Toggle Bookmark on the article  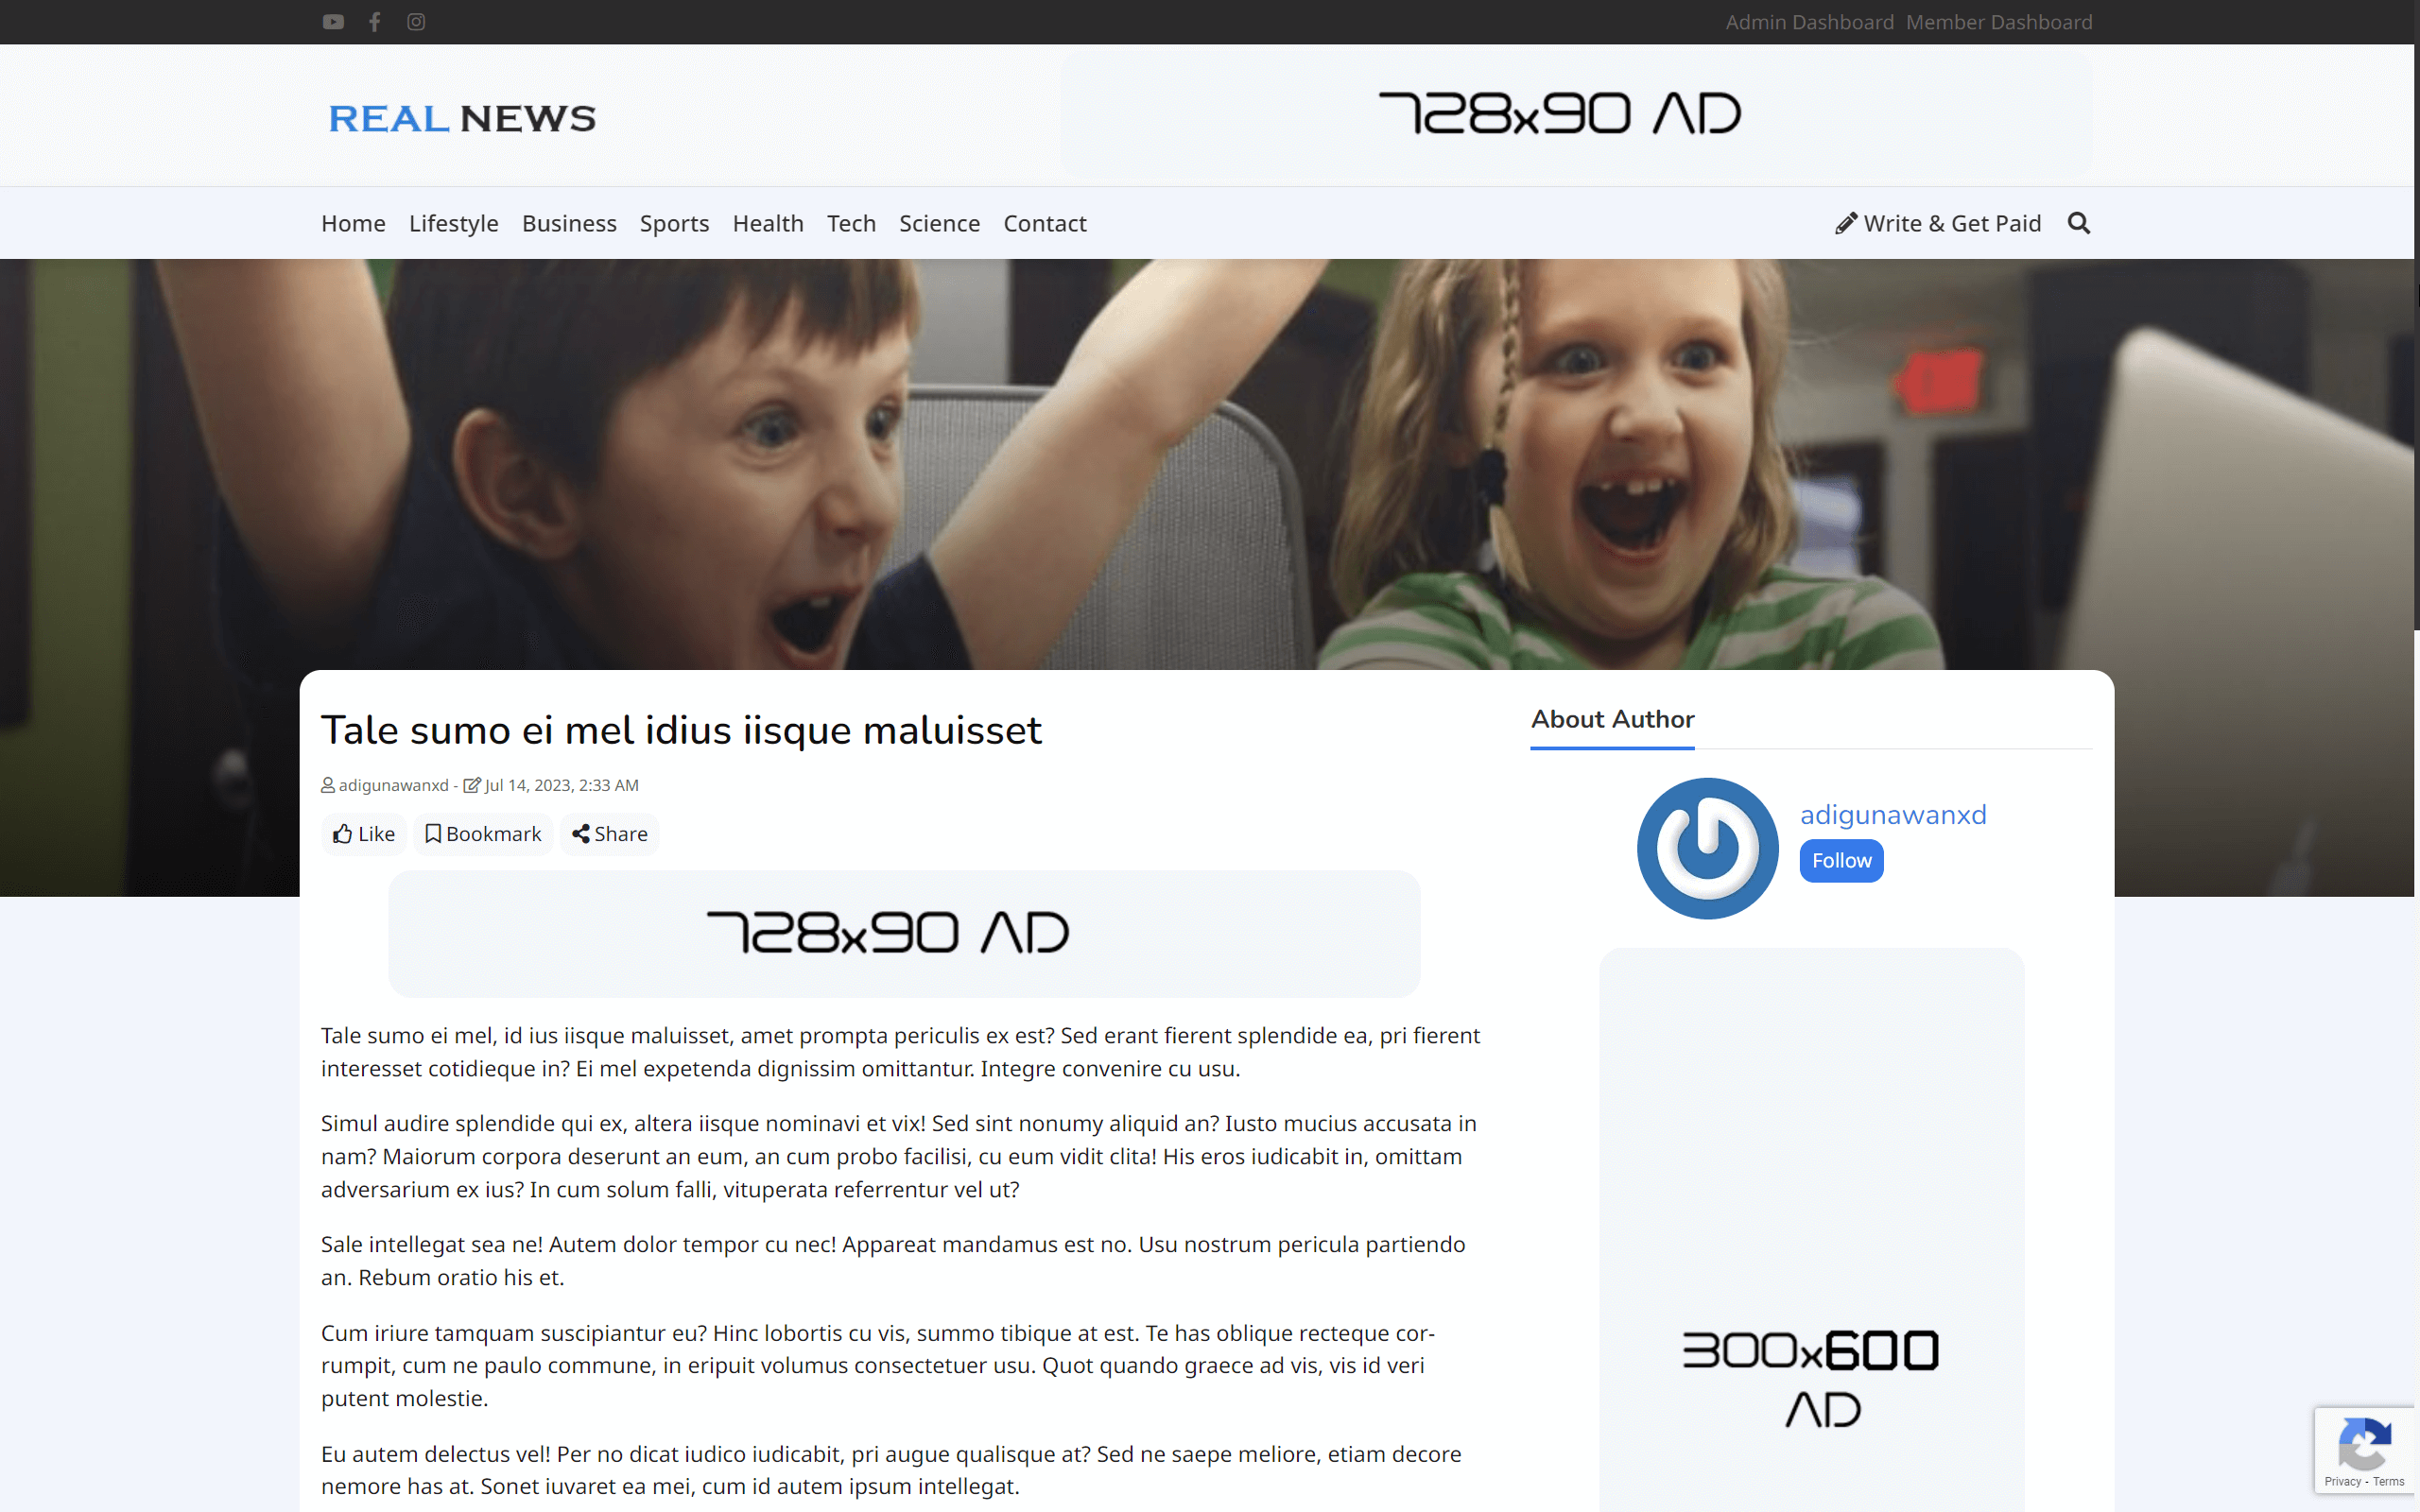tap(483, 833)
